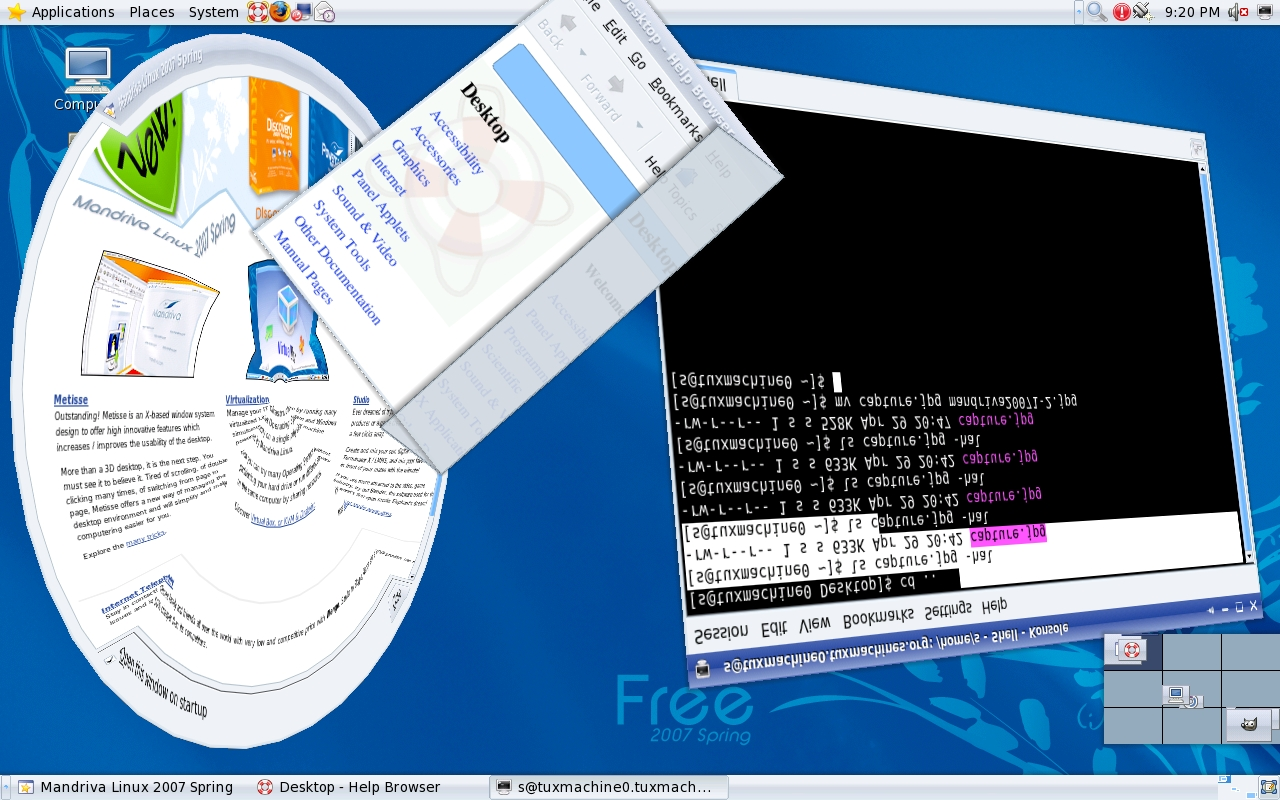The height and width of the screenshot is (800, 1280).
Task: Click the Metisse heading link in Mandriva window
Action: [70, 400]
